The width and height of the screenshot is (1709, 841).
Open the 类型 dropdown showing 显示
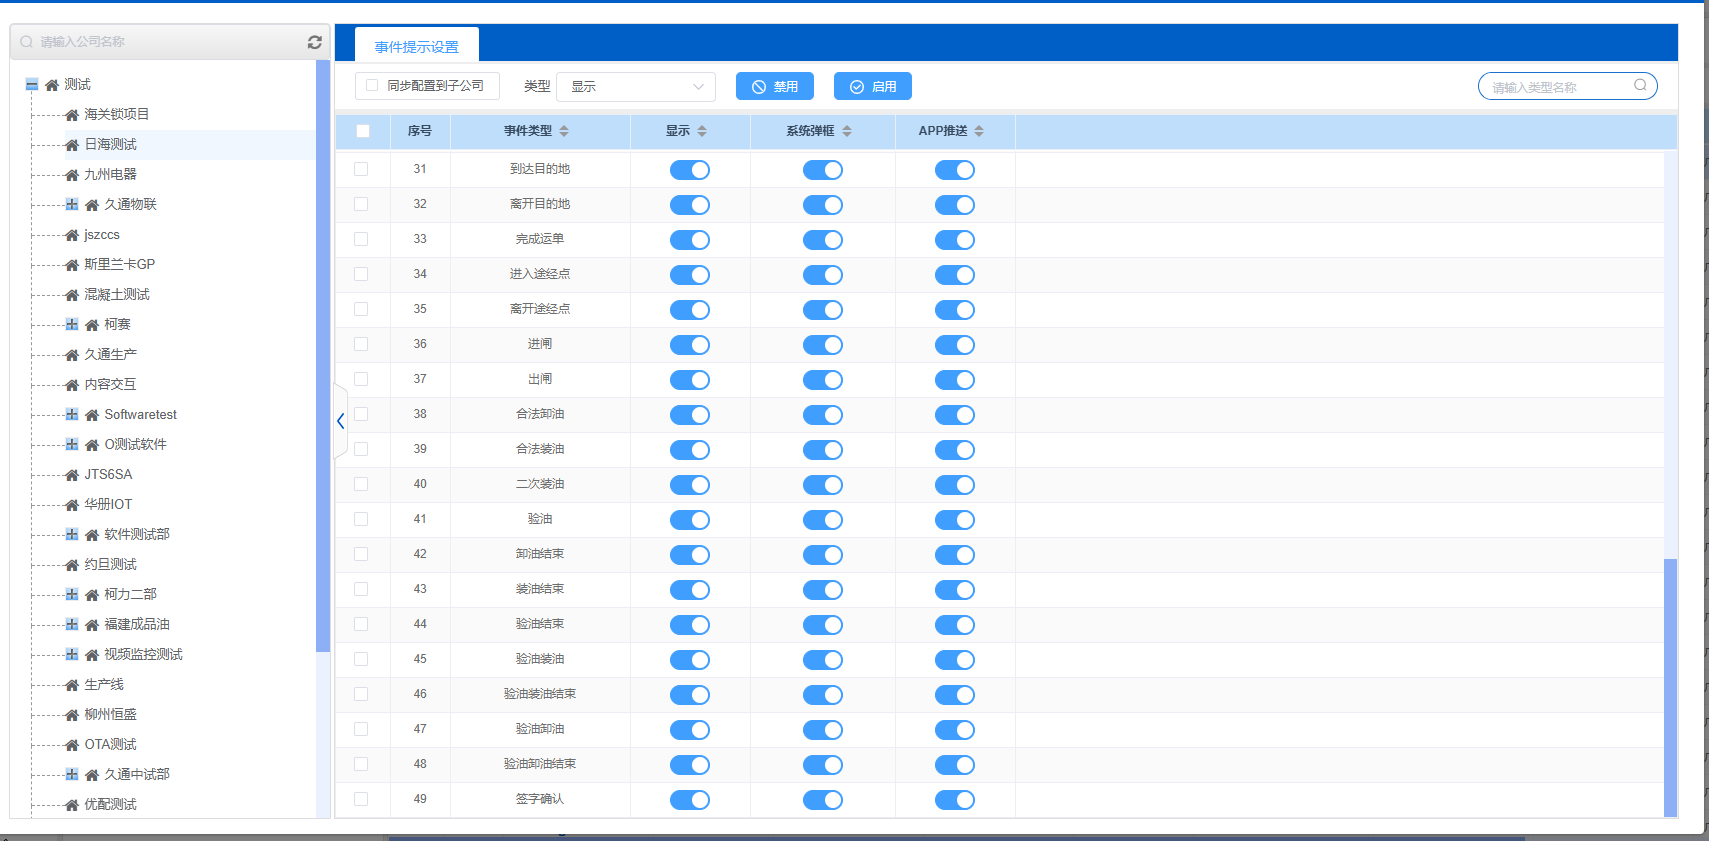pos(636,86)
